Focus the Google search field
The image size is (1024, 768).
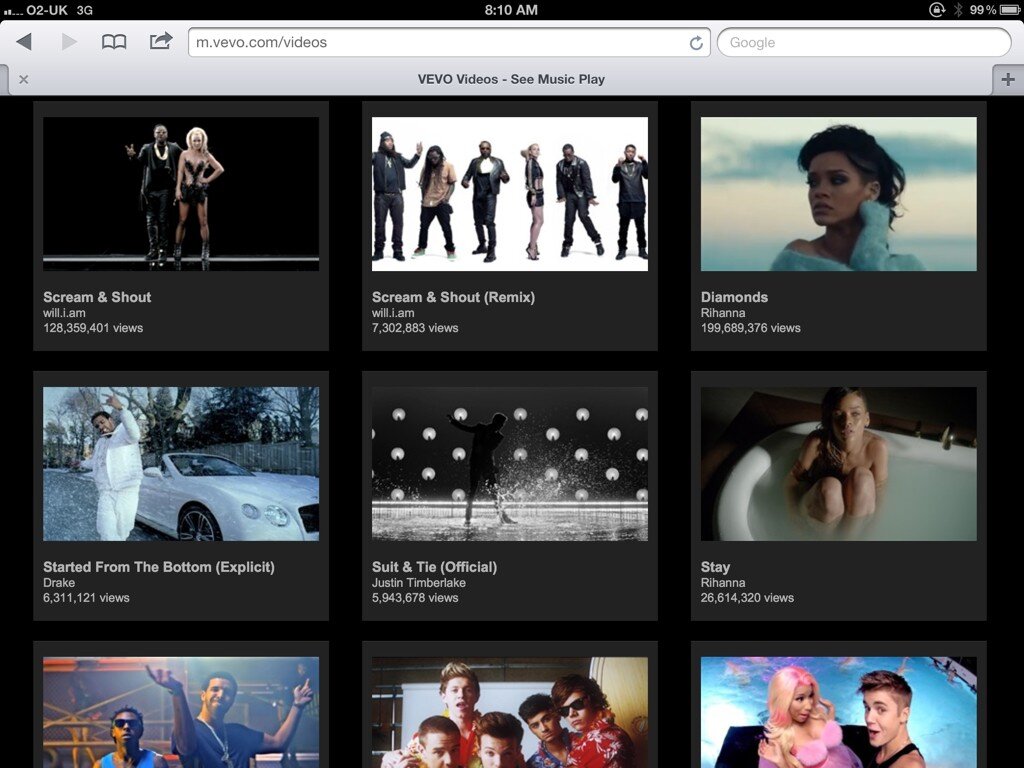pos(864,42)
